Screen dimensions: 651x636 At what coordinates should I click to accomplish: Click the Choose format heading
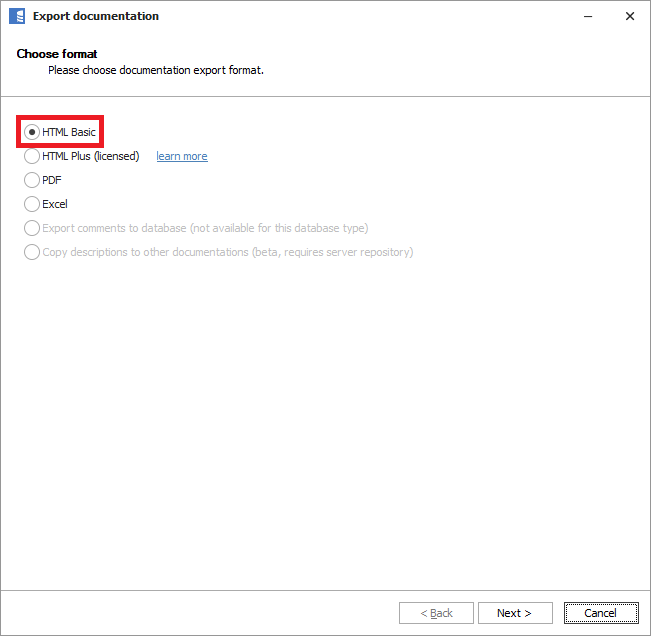click(57, 54)
